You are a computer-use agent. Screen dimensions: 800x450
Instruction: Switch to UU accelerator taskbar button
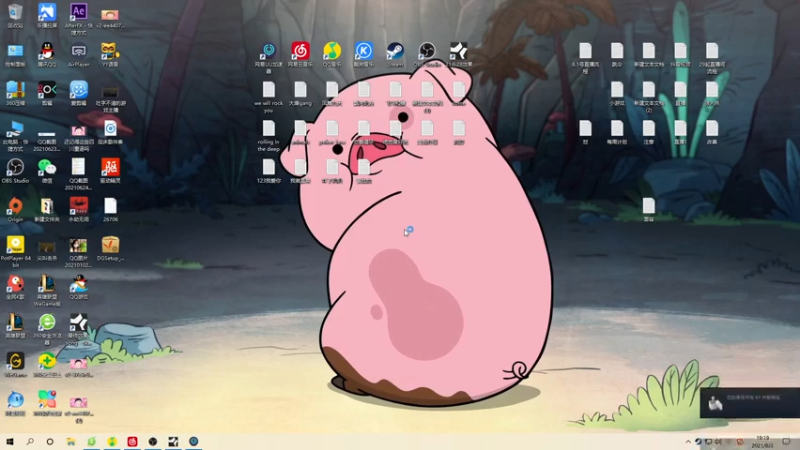coord(193,441)
